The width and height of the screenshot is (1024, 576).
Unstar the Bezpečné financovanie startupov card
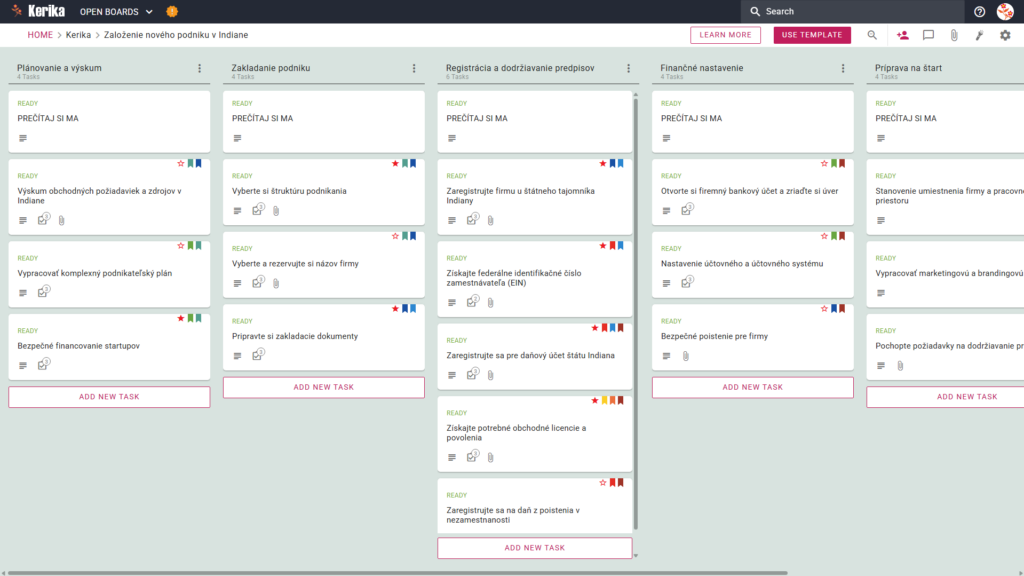pyautogui.click(x=181, y=318)
